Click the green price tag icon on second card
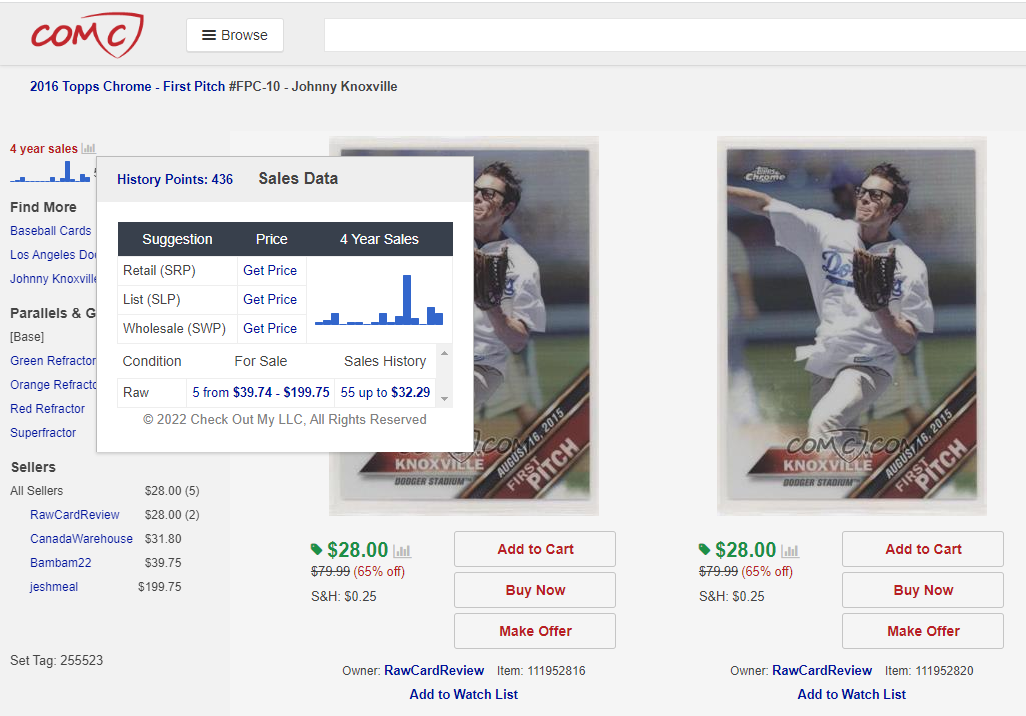This screenshot has width=1026, height=716. pos(705,549)
